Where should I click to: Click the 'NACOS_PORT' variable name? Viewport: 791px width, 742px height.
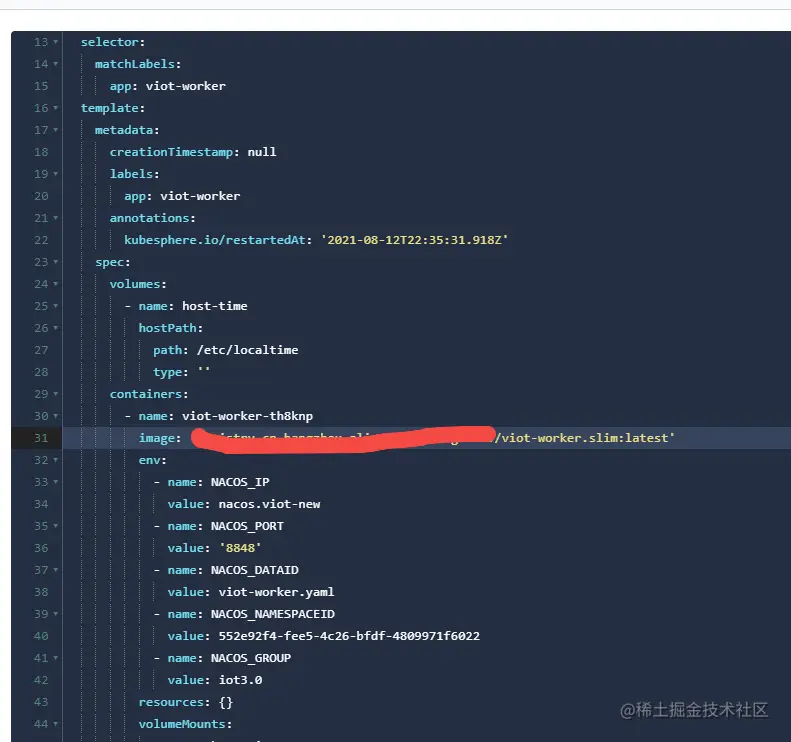click(x=247, y=526)
